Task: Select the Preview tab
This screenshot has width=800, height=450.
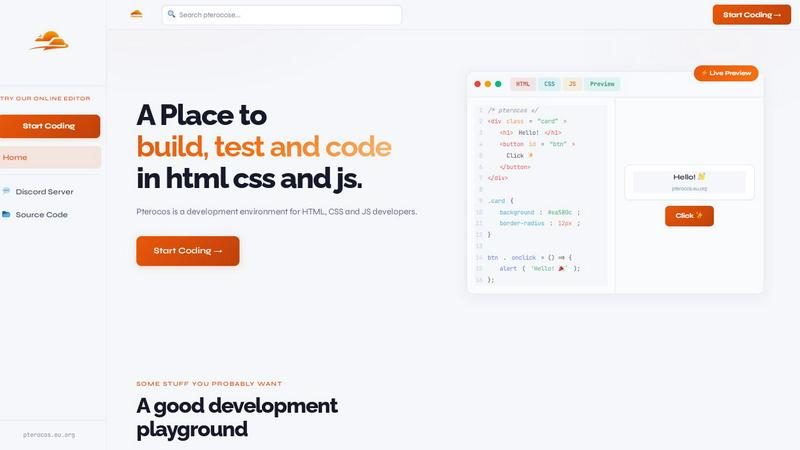Action: coord(602,84)
